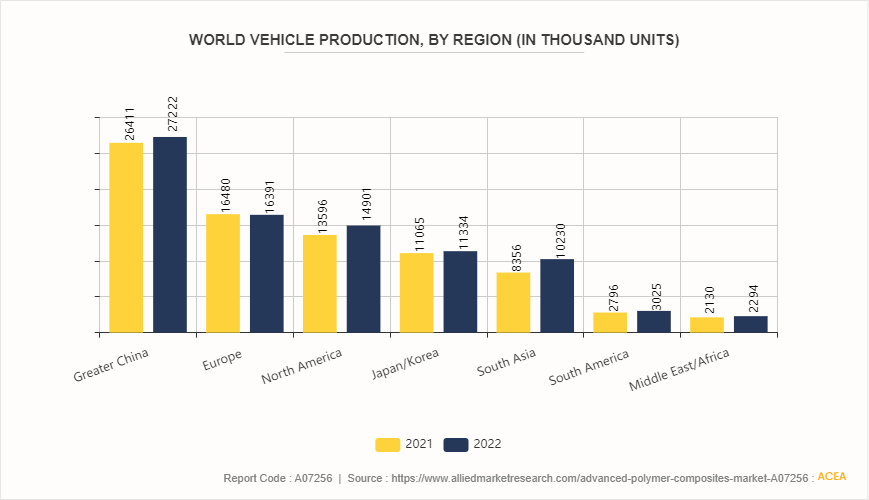The width and height of the screenshot is (869, 500).
Task: Select South Asia 2021 bar labeled 8356
Action: 513,303
